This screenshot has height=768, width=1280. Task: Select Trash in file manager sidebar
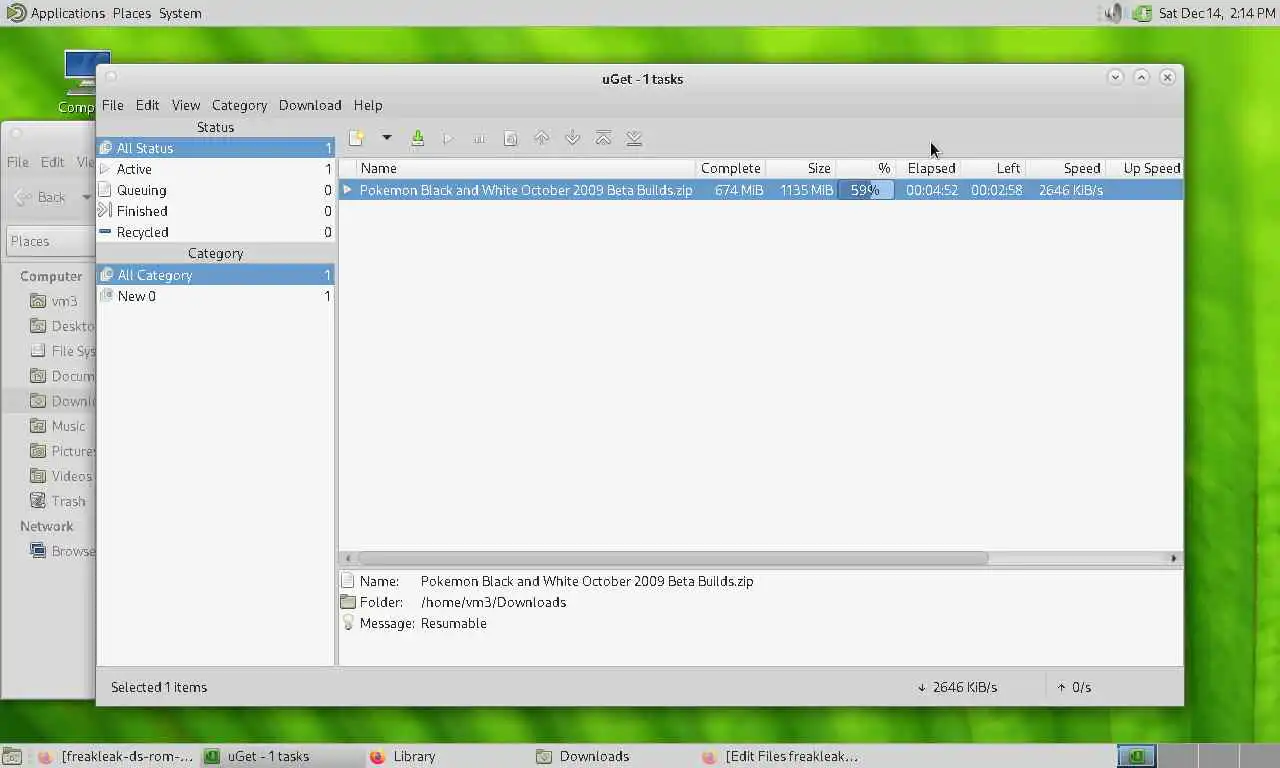click(59, 501)
